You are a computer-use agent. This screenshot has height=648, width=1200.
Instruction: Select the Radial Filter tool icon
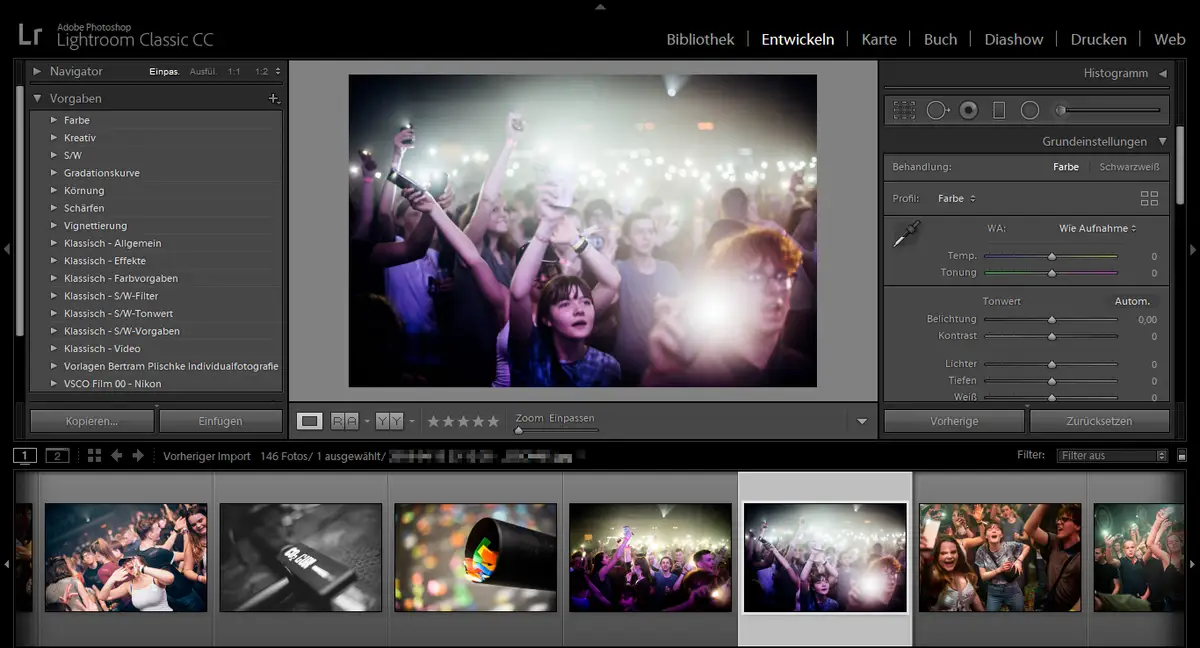tap(1030, 110)
